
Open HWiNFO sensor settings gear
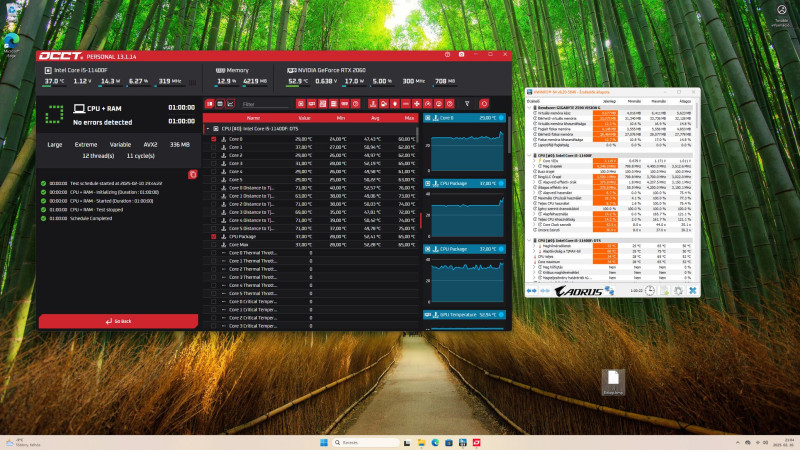pos(678,291)
